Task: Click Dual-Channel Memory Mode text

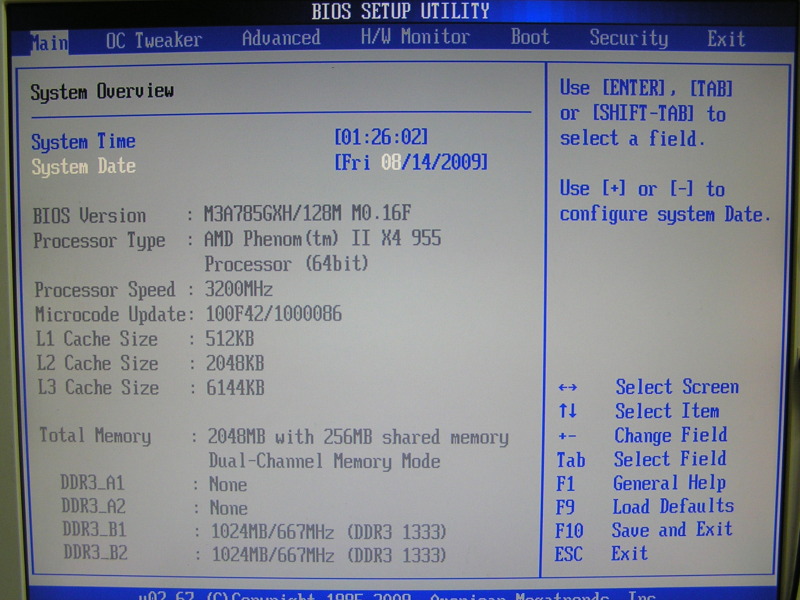Action: point(324,461)
